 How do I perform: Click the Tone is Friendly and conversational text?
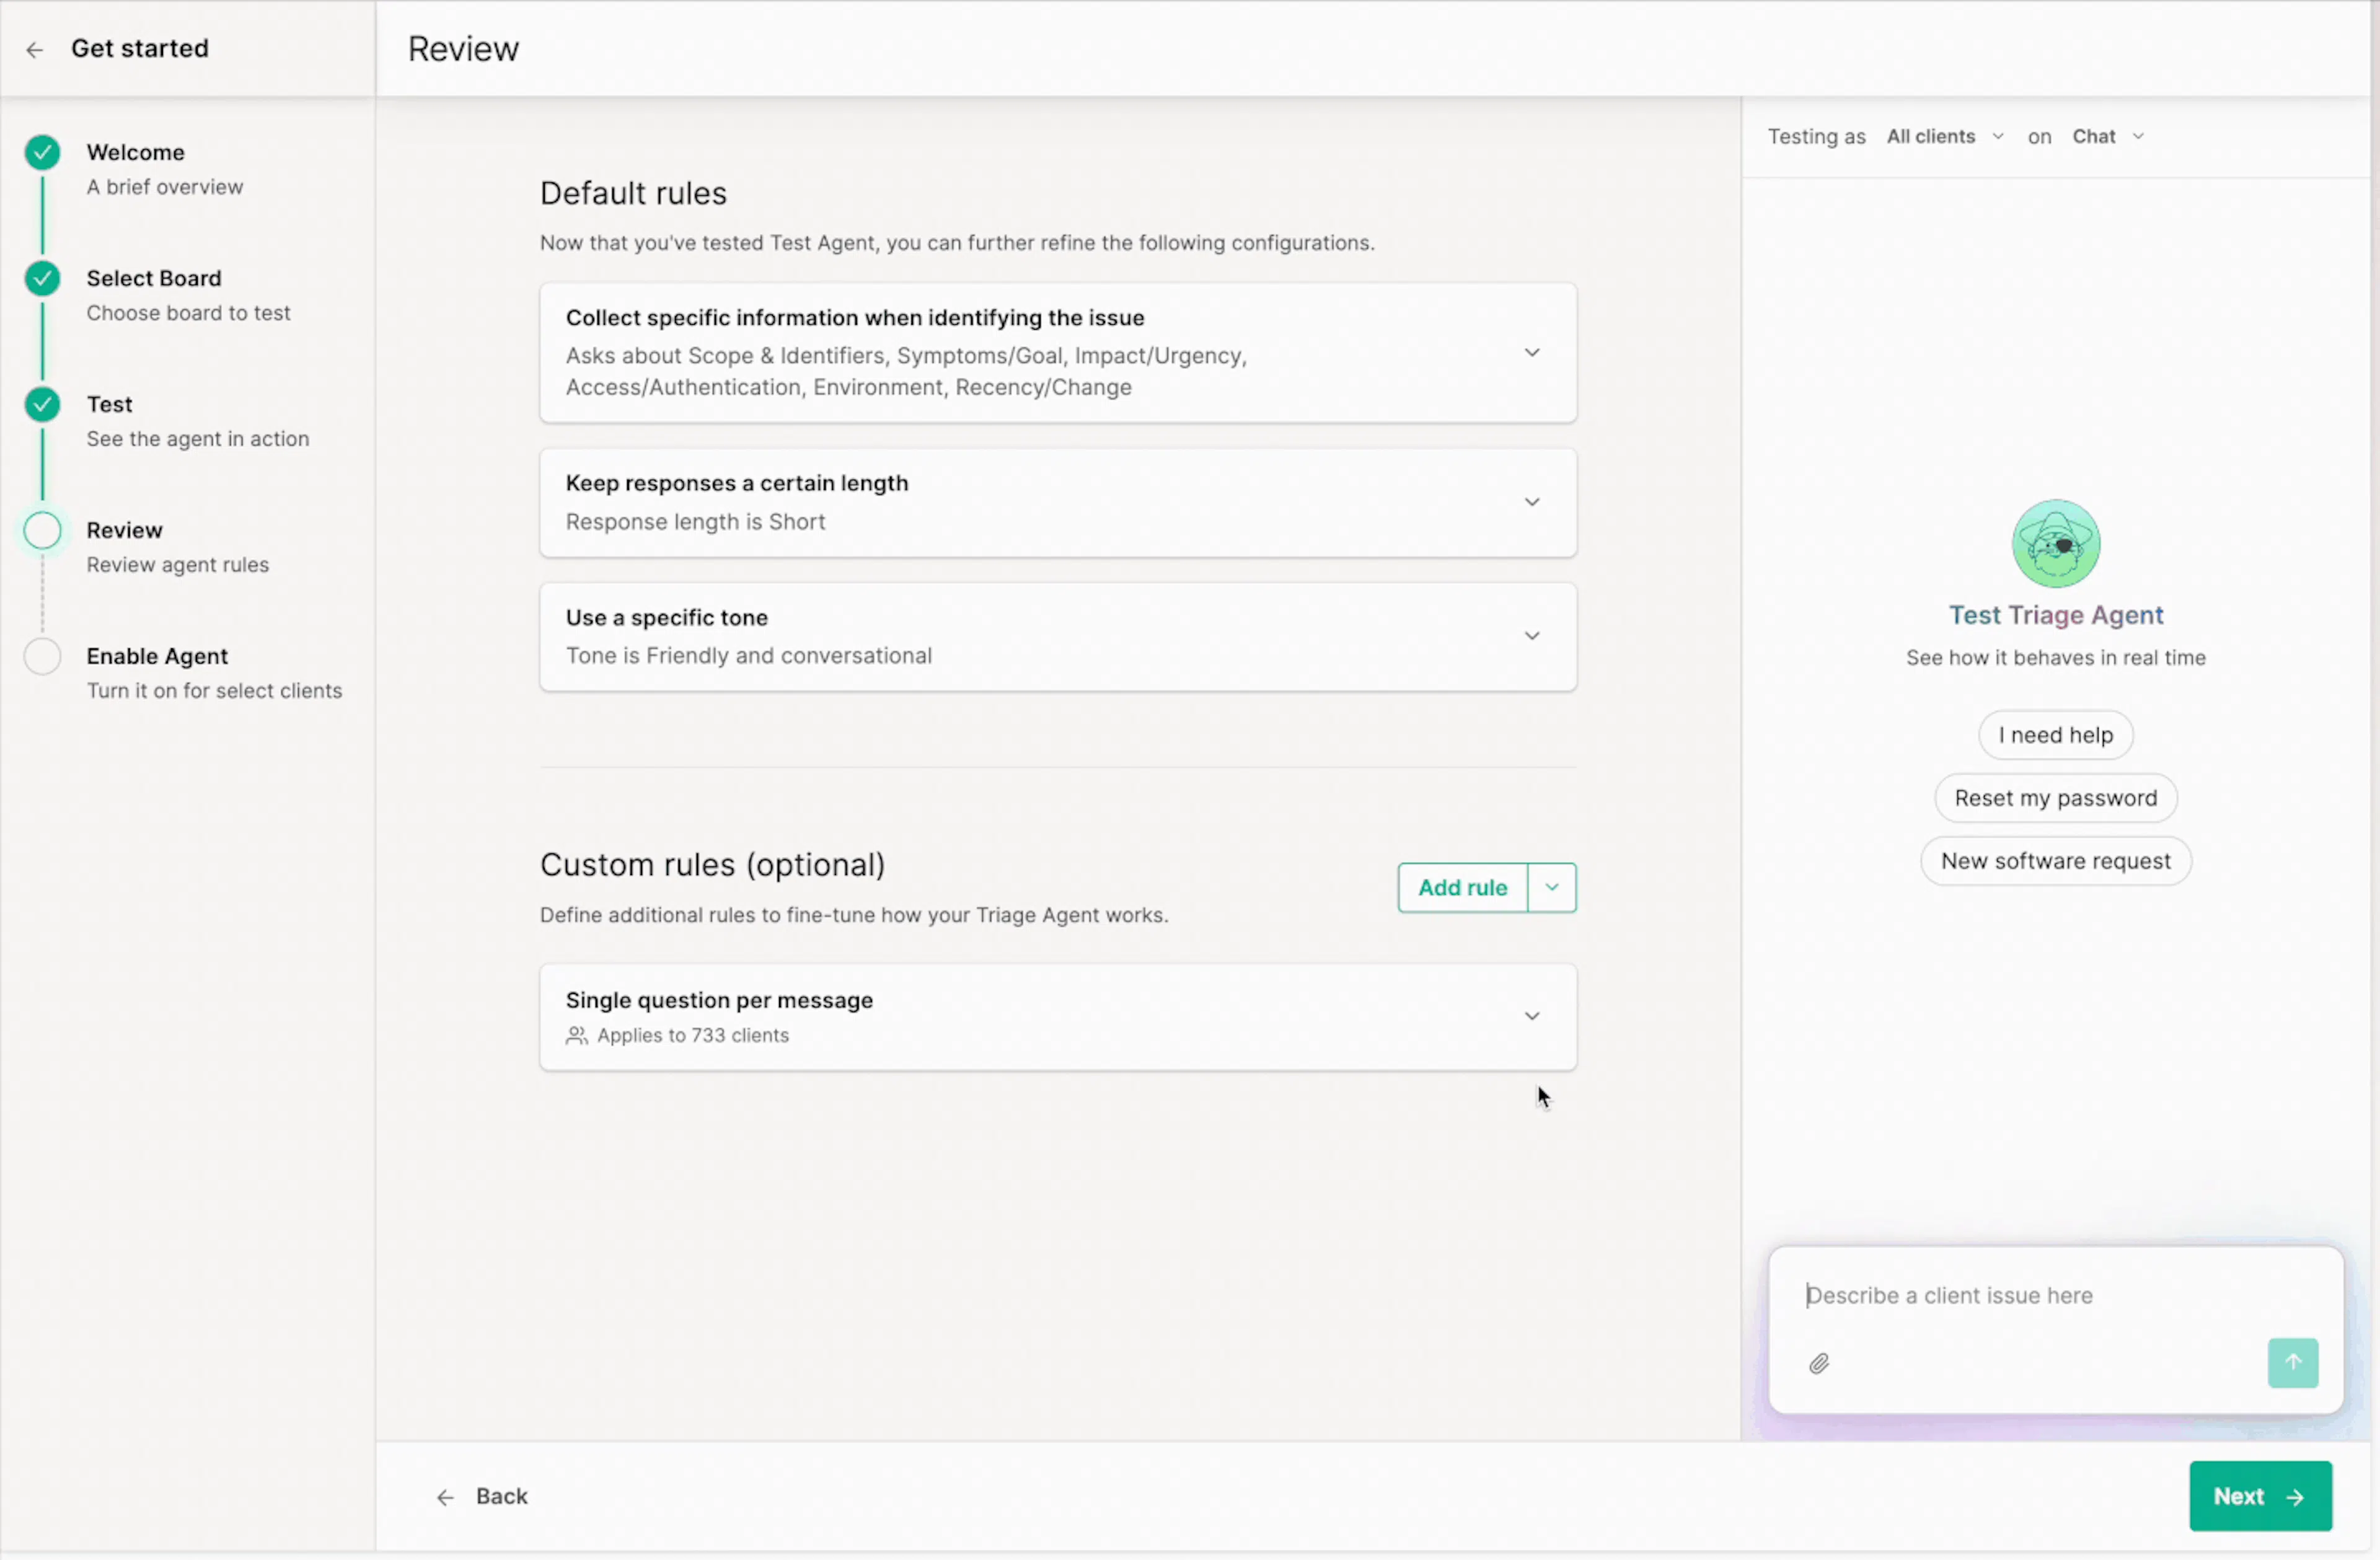(x=748, y=655)
